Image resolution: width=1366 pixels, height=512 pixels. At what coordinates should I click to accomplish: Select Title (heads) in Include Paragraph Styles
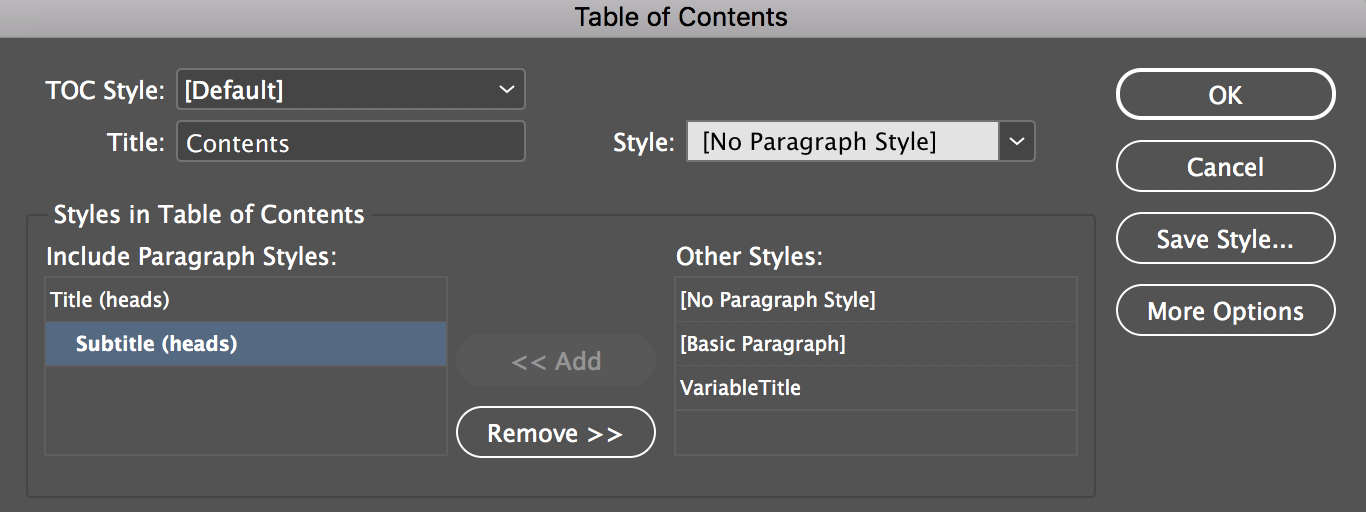click(x=246, y=299)
